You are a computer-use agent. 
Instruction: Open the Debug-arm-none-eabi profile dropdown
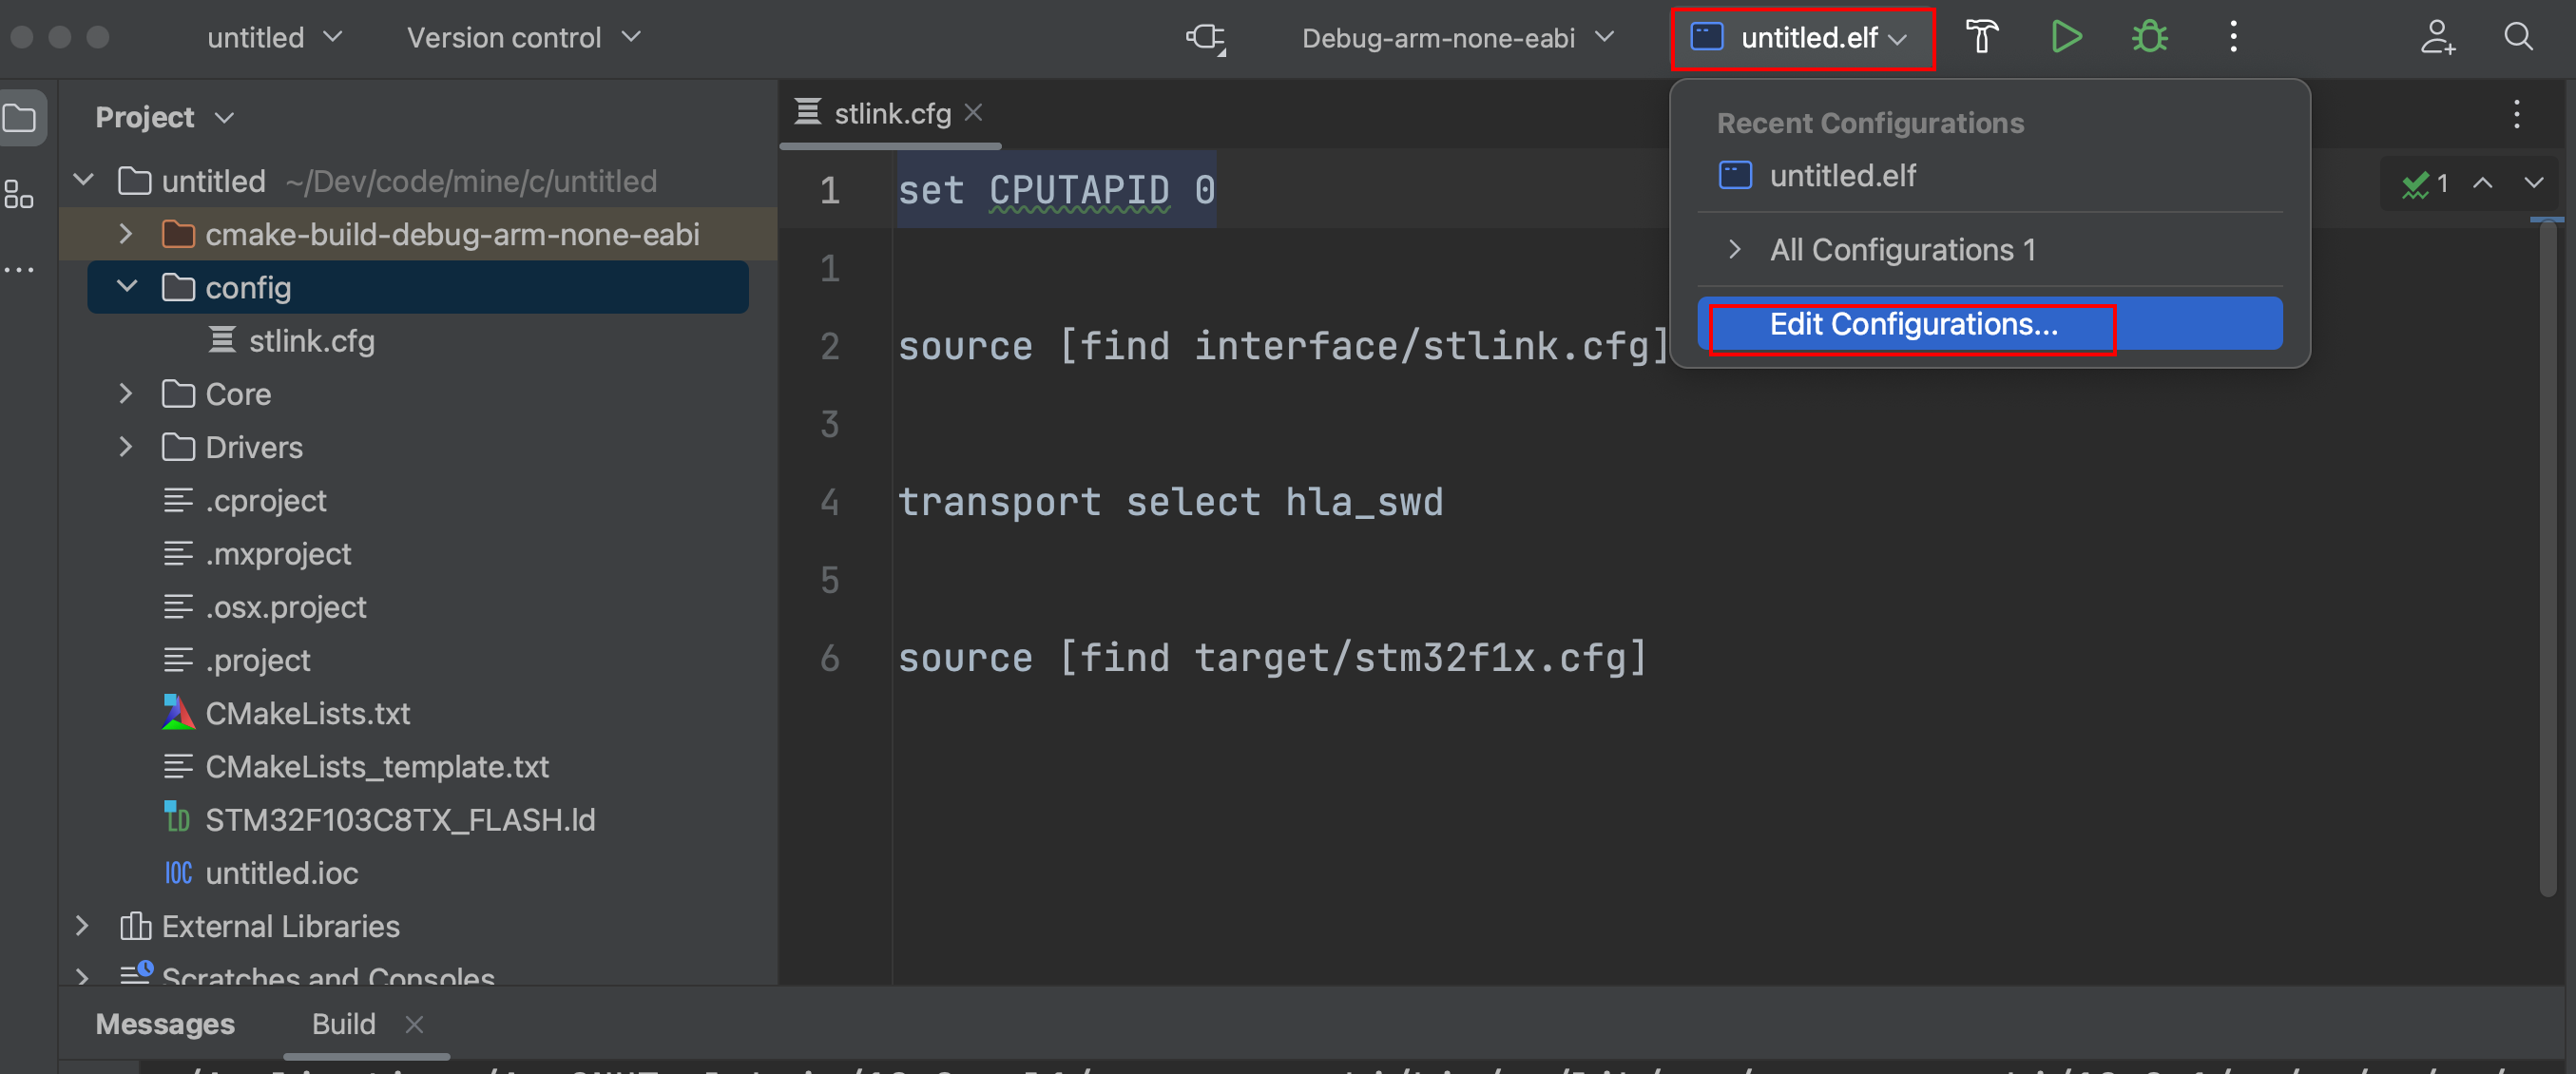point(1456,38)
